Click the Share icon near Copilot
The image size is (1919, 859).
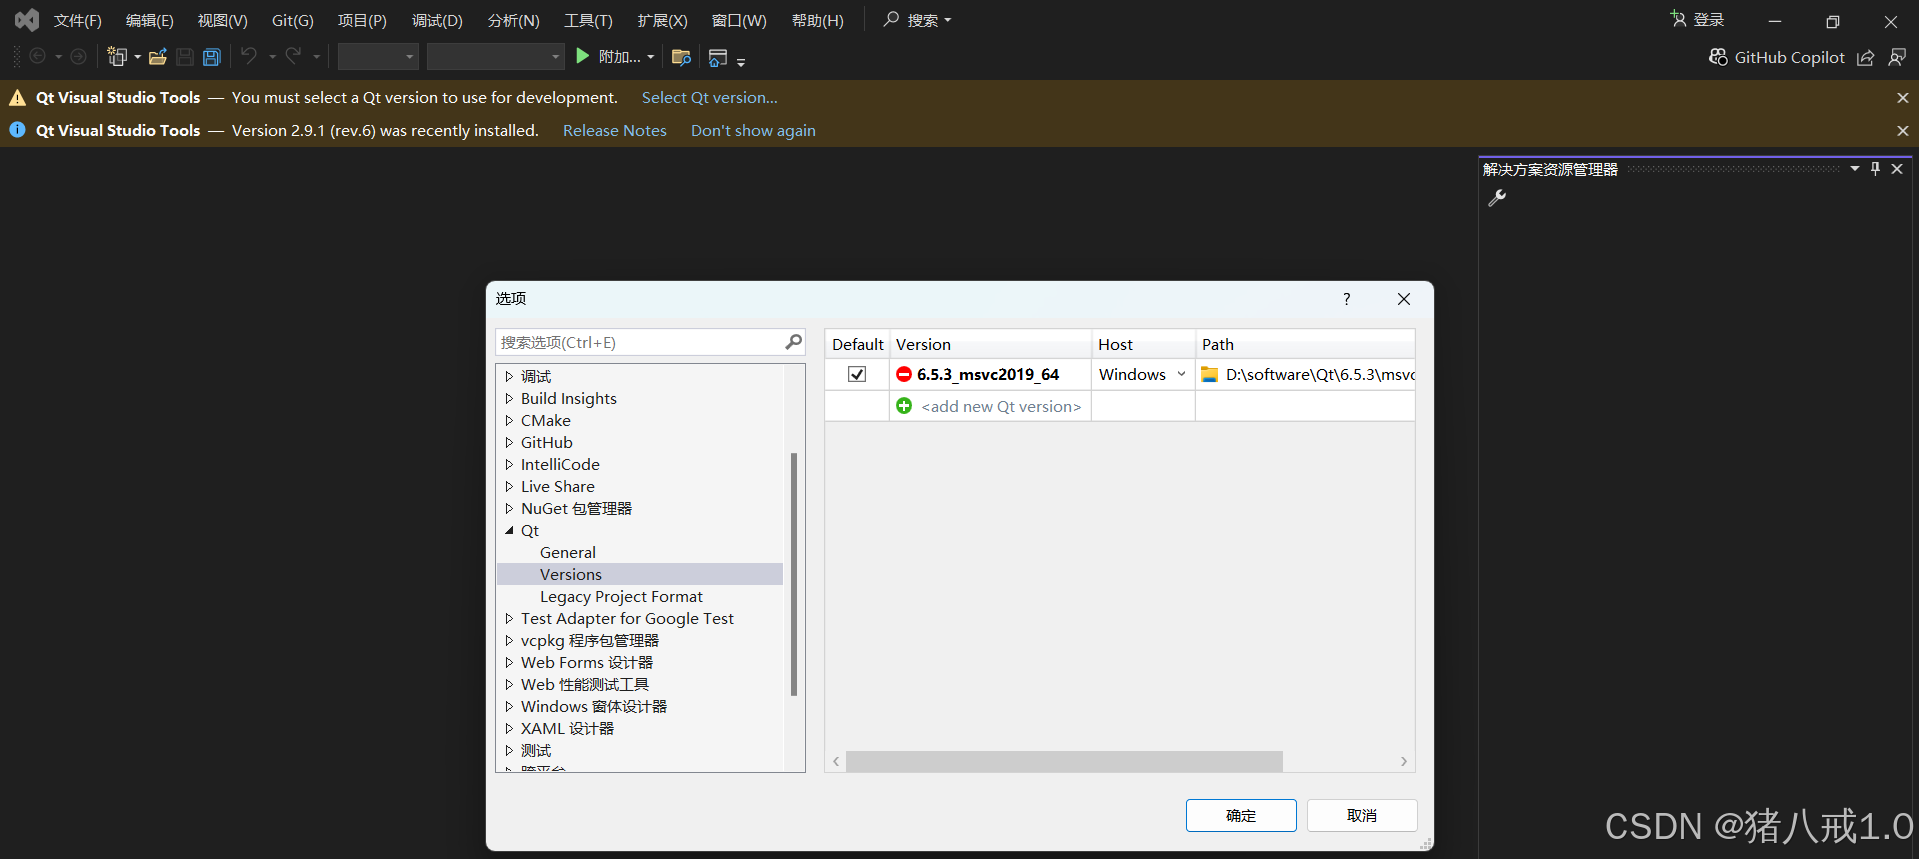click(1866, 58)
